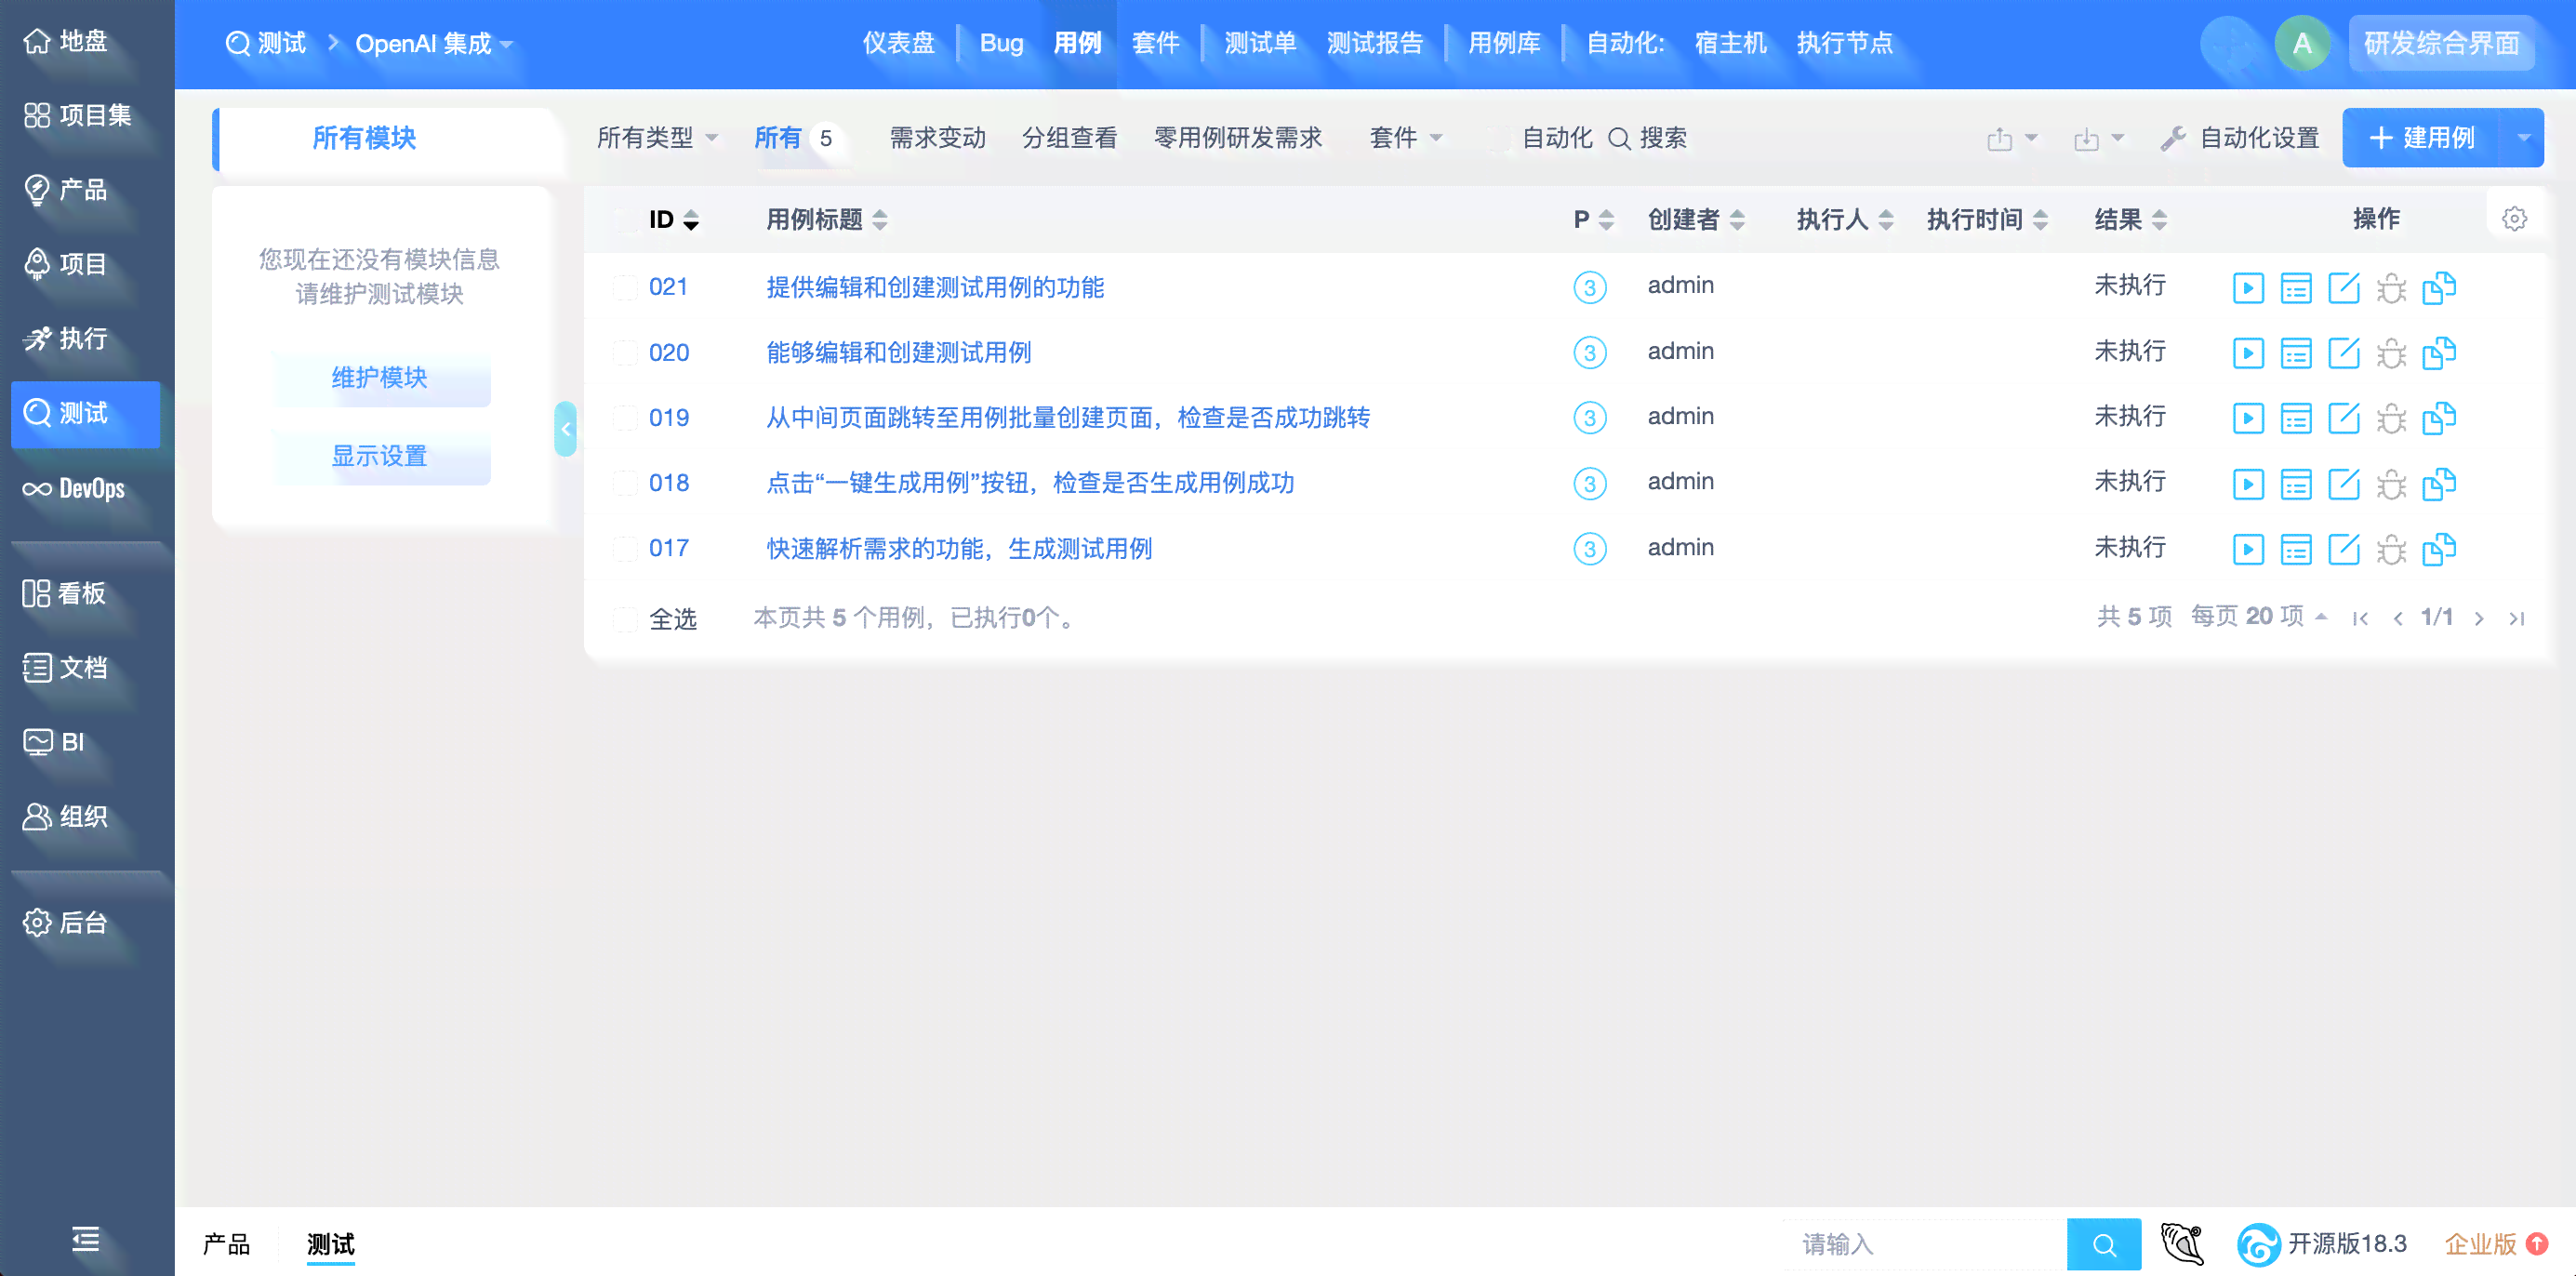Edit case 020 pencil icon
Image resolution: width=2576 pixels, height=1276 pixels.
[2344, 353]
